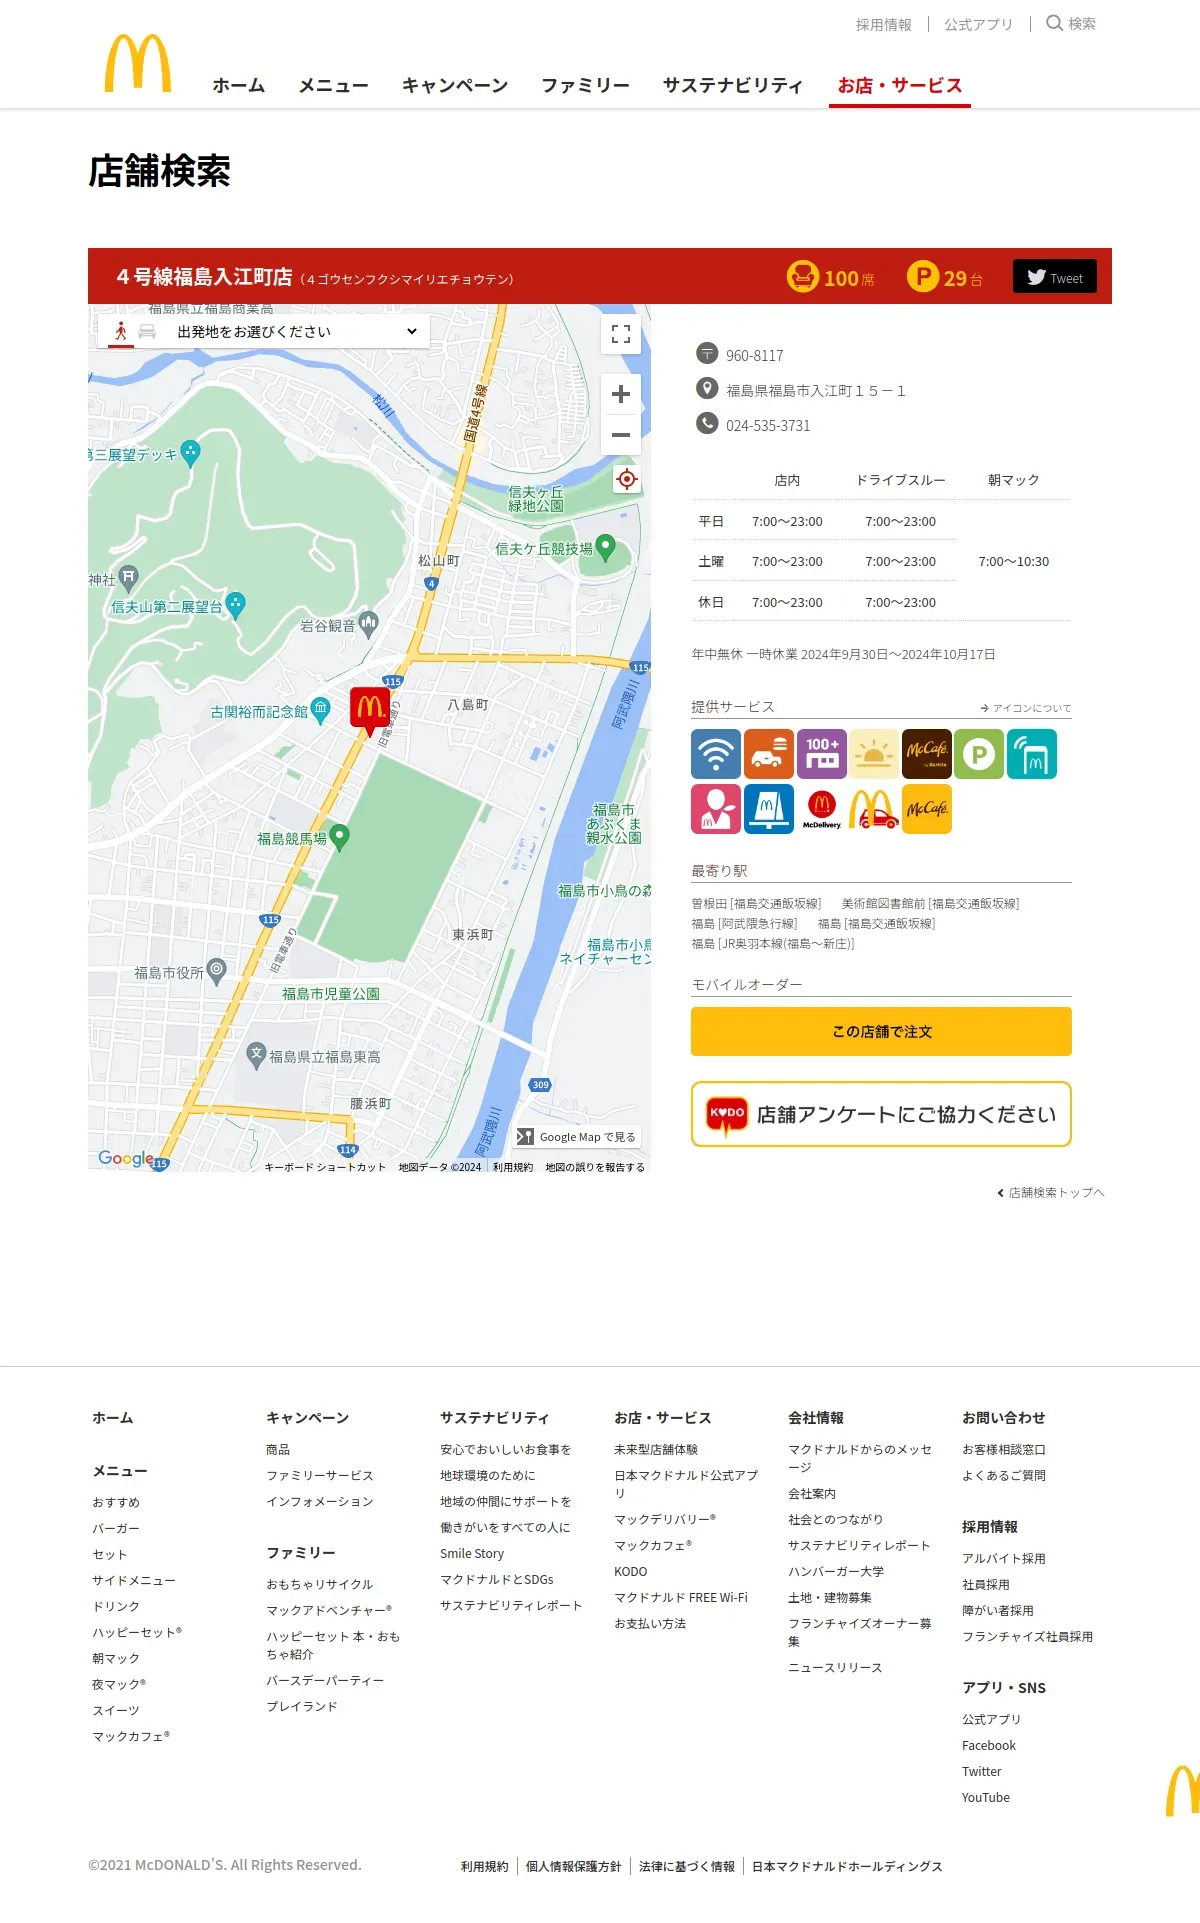Click footer link 朝マック
Viewport: 1200px width, 1923px height.
pyautogui.click(x=116, y=1658)
